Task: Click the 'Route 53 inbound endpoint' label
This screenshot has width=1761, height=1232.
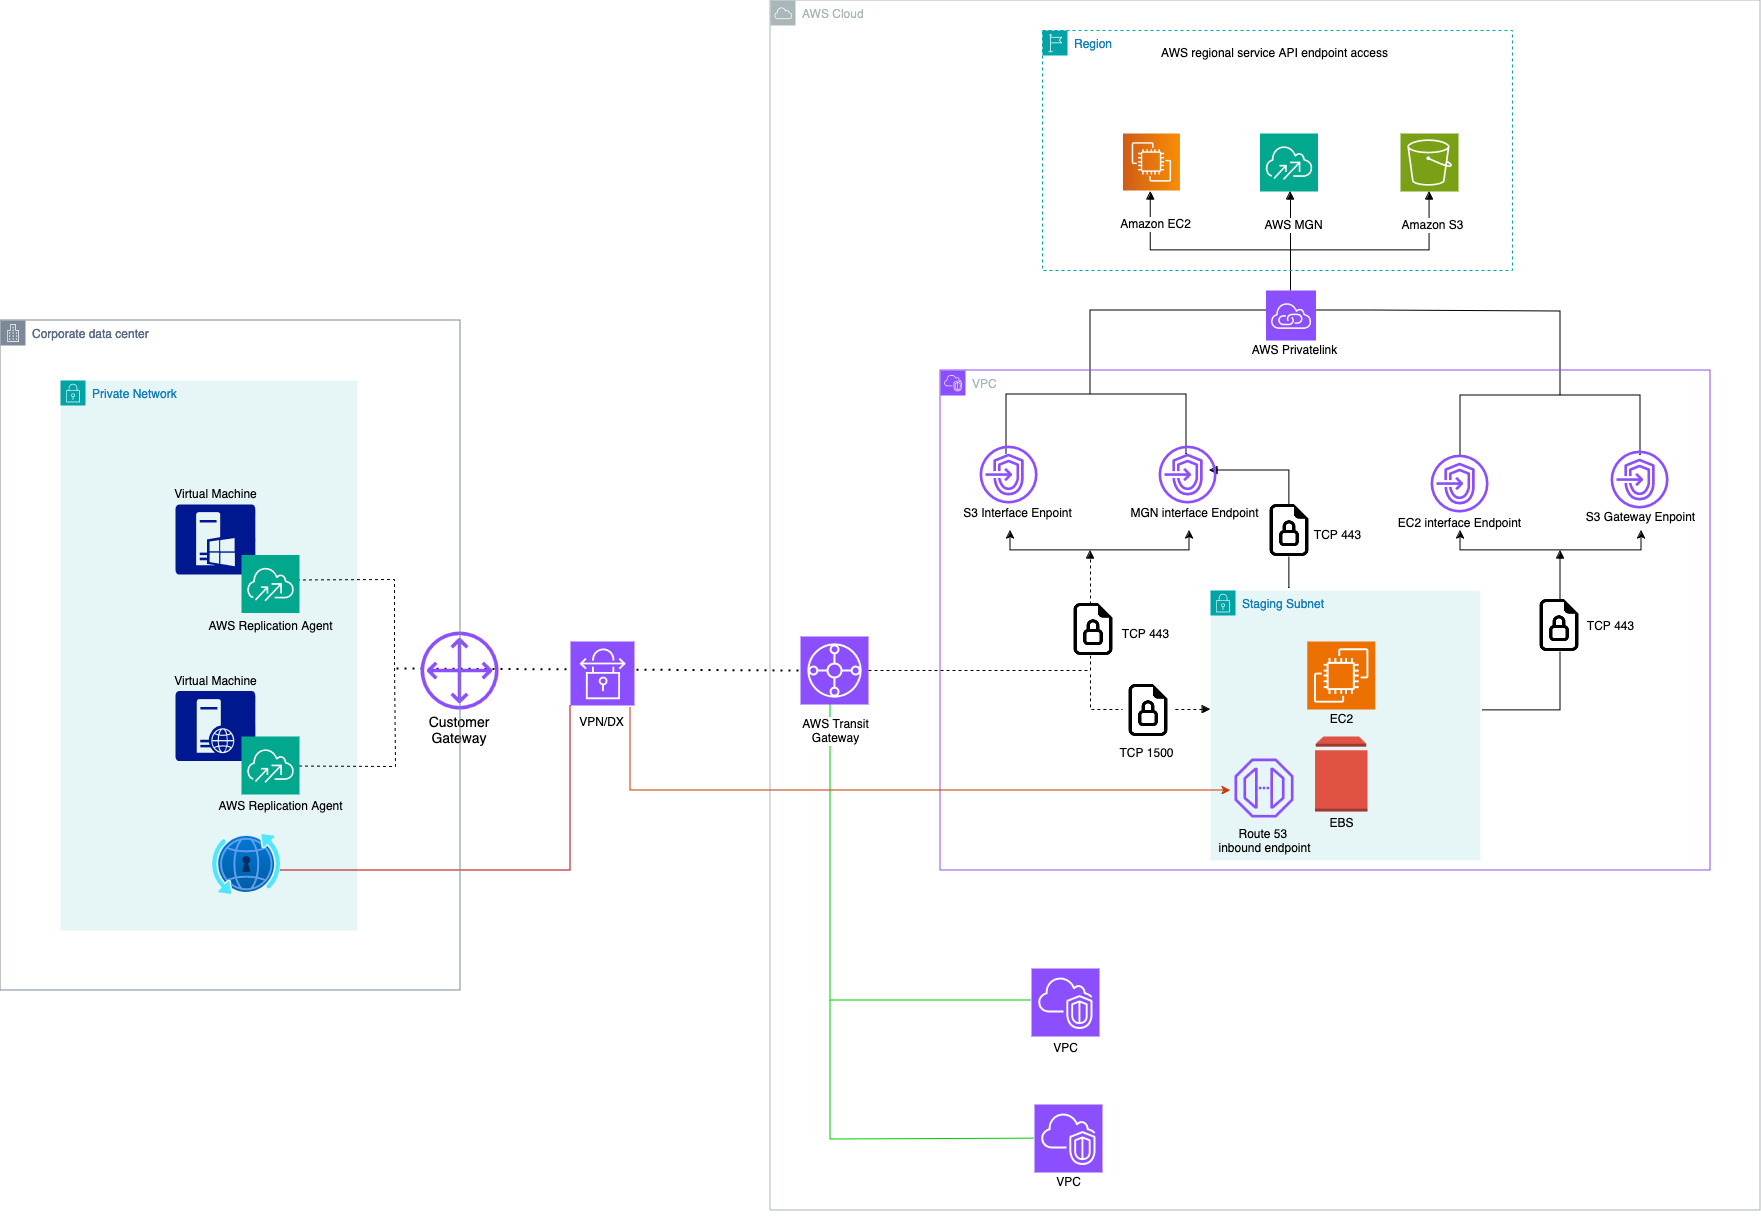Action: tap(1264, 841)
